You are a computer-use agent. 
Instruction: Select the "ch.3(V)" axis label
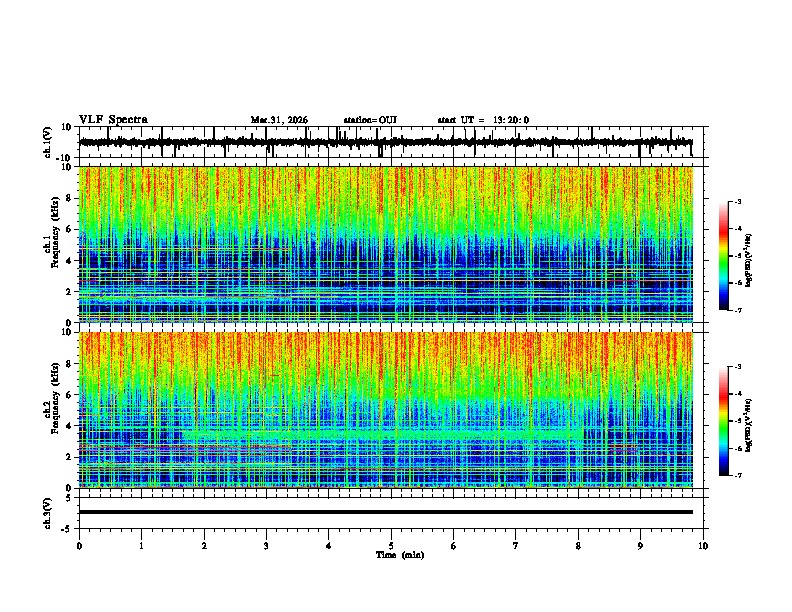[x=48, y=513]
